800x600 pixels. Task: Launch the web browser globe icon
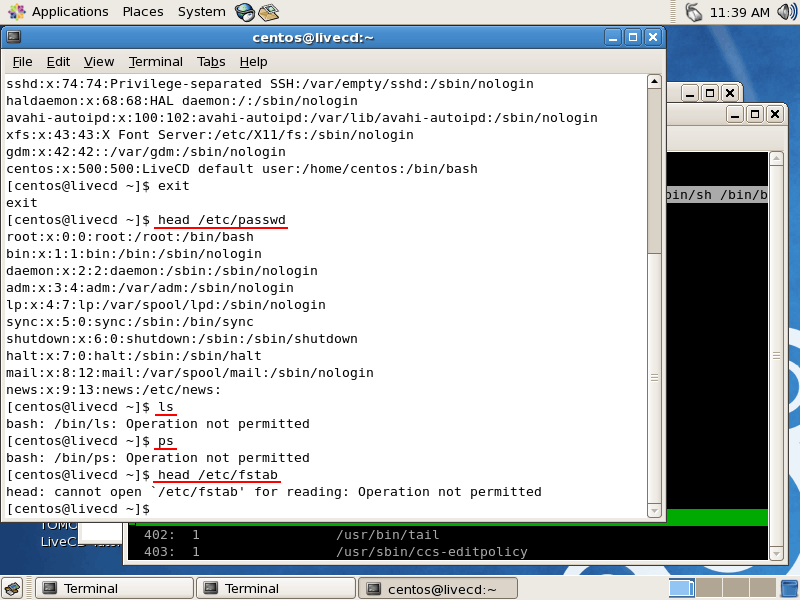click(245, 12)
